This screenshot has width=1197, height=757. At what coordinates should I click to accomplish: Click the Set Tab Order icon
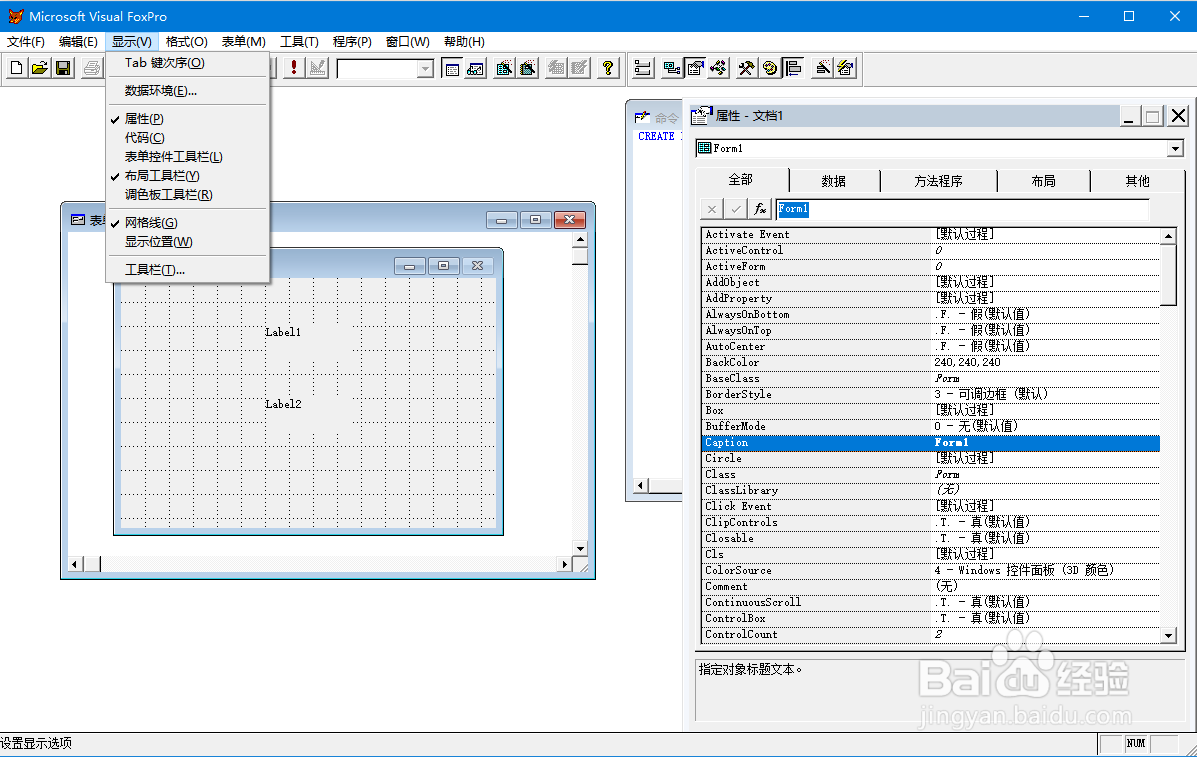643,68
